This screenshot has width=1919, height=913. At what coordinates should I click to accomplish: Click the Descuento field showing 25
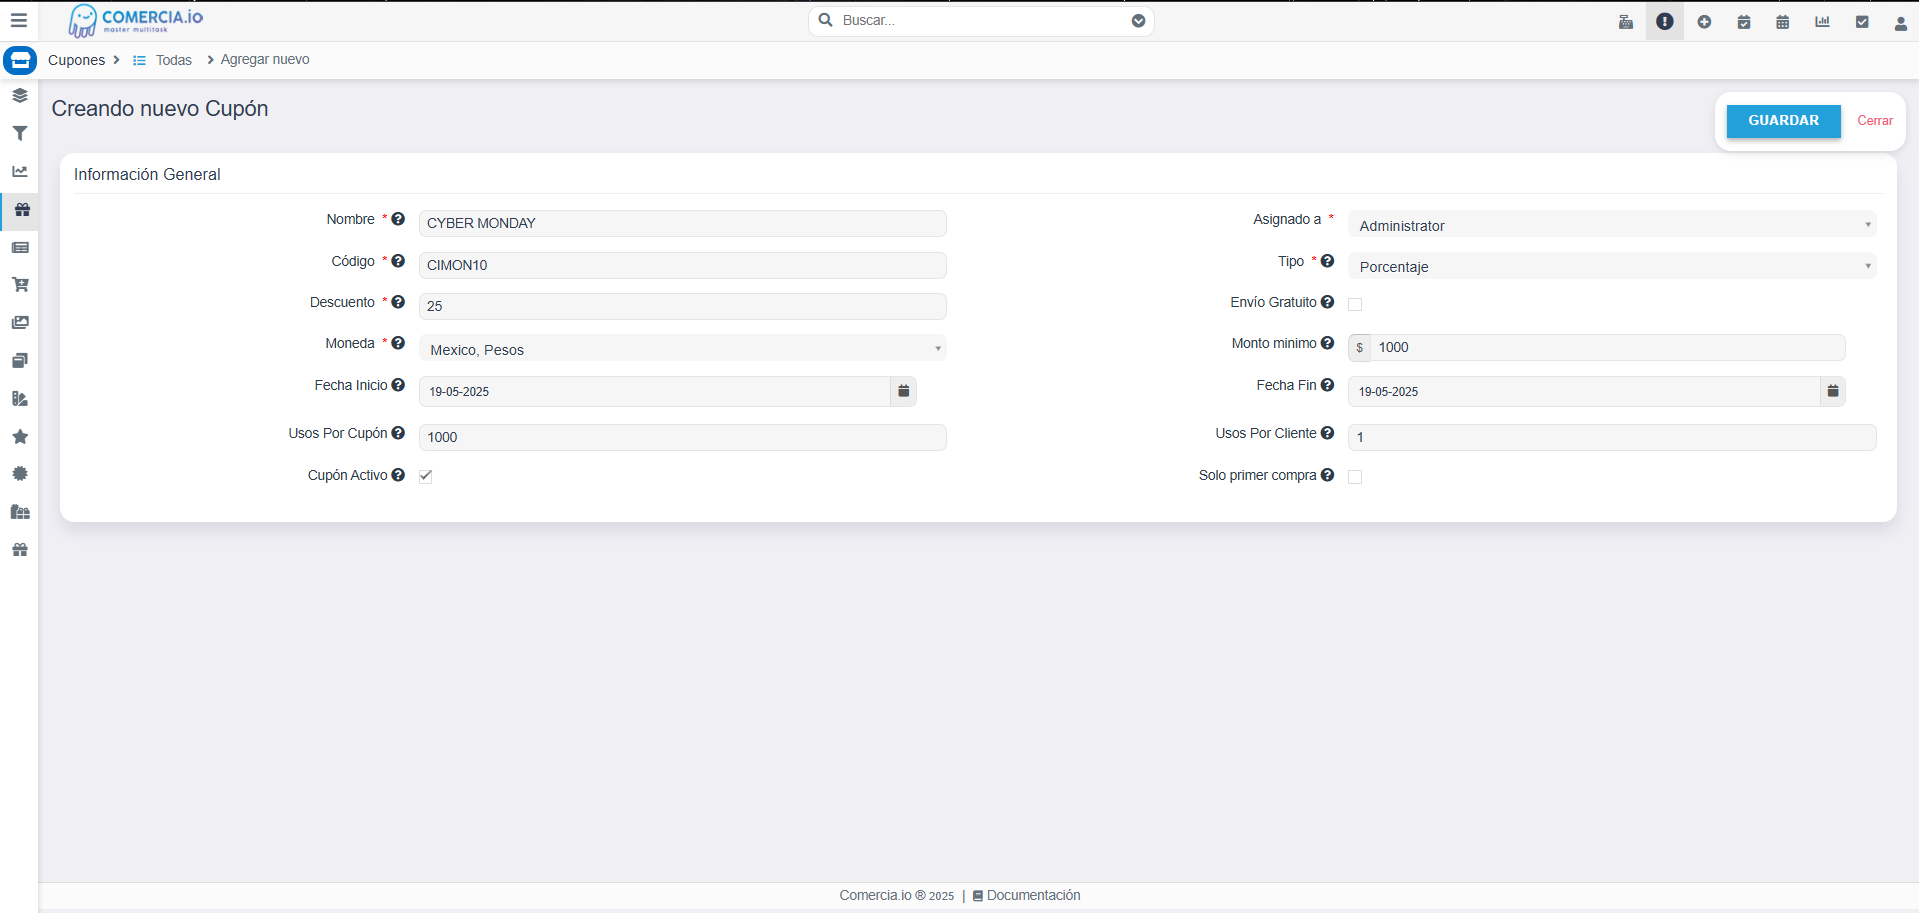(x=683, y=306)
